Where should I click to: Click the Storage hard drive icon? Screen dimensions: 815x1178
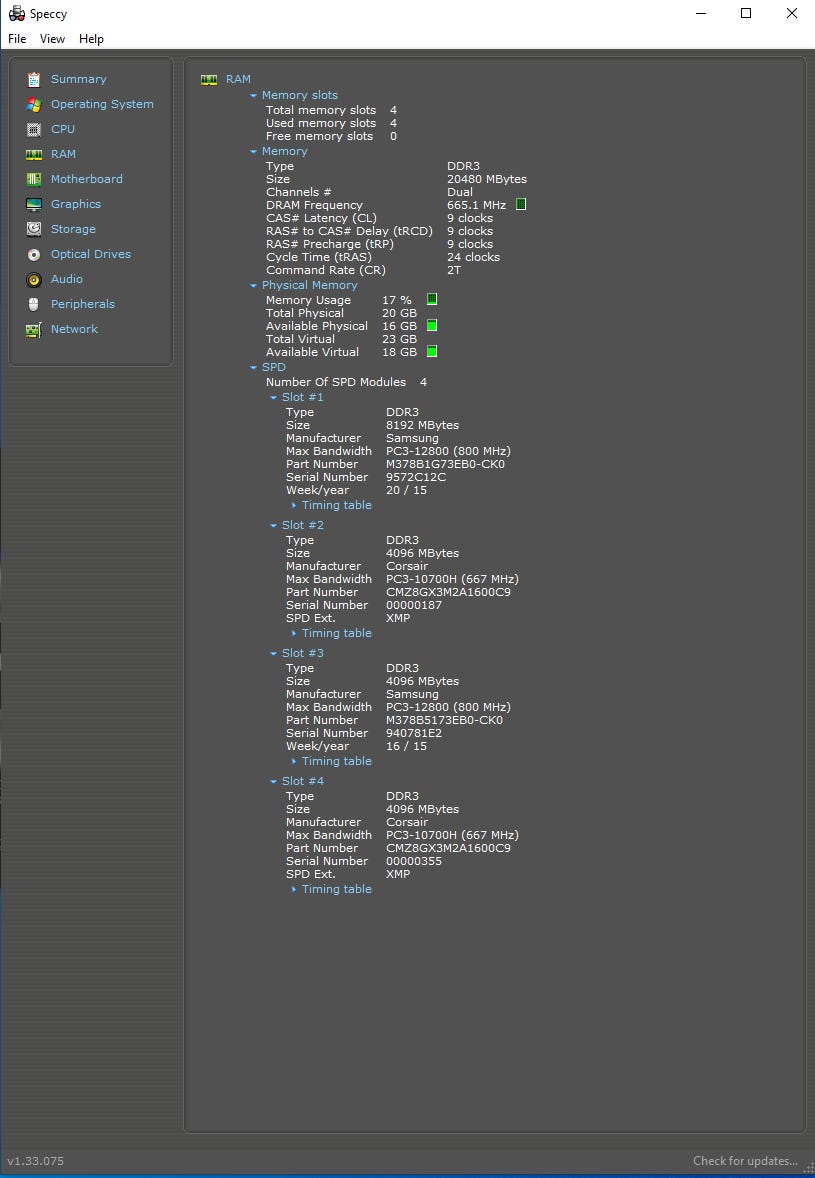34,229
